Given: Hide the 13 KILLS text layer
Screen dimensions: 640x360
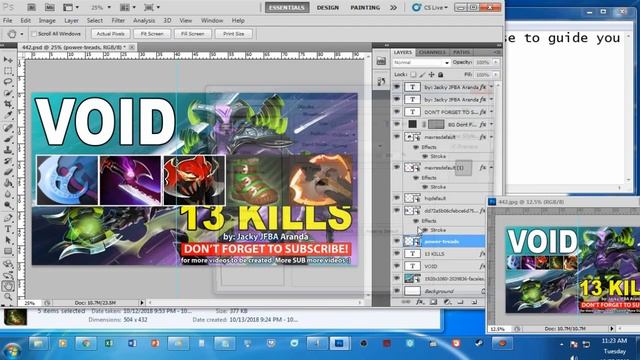Looking at the screenshot, I should click(x=397, y=253).
